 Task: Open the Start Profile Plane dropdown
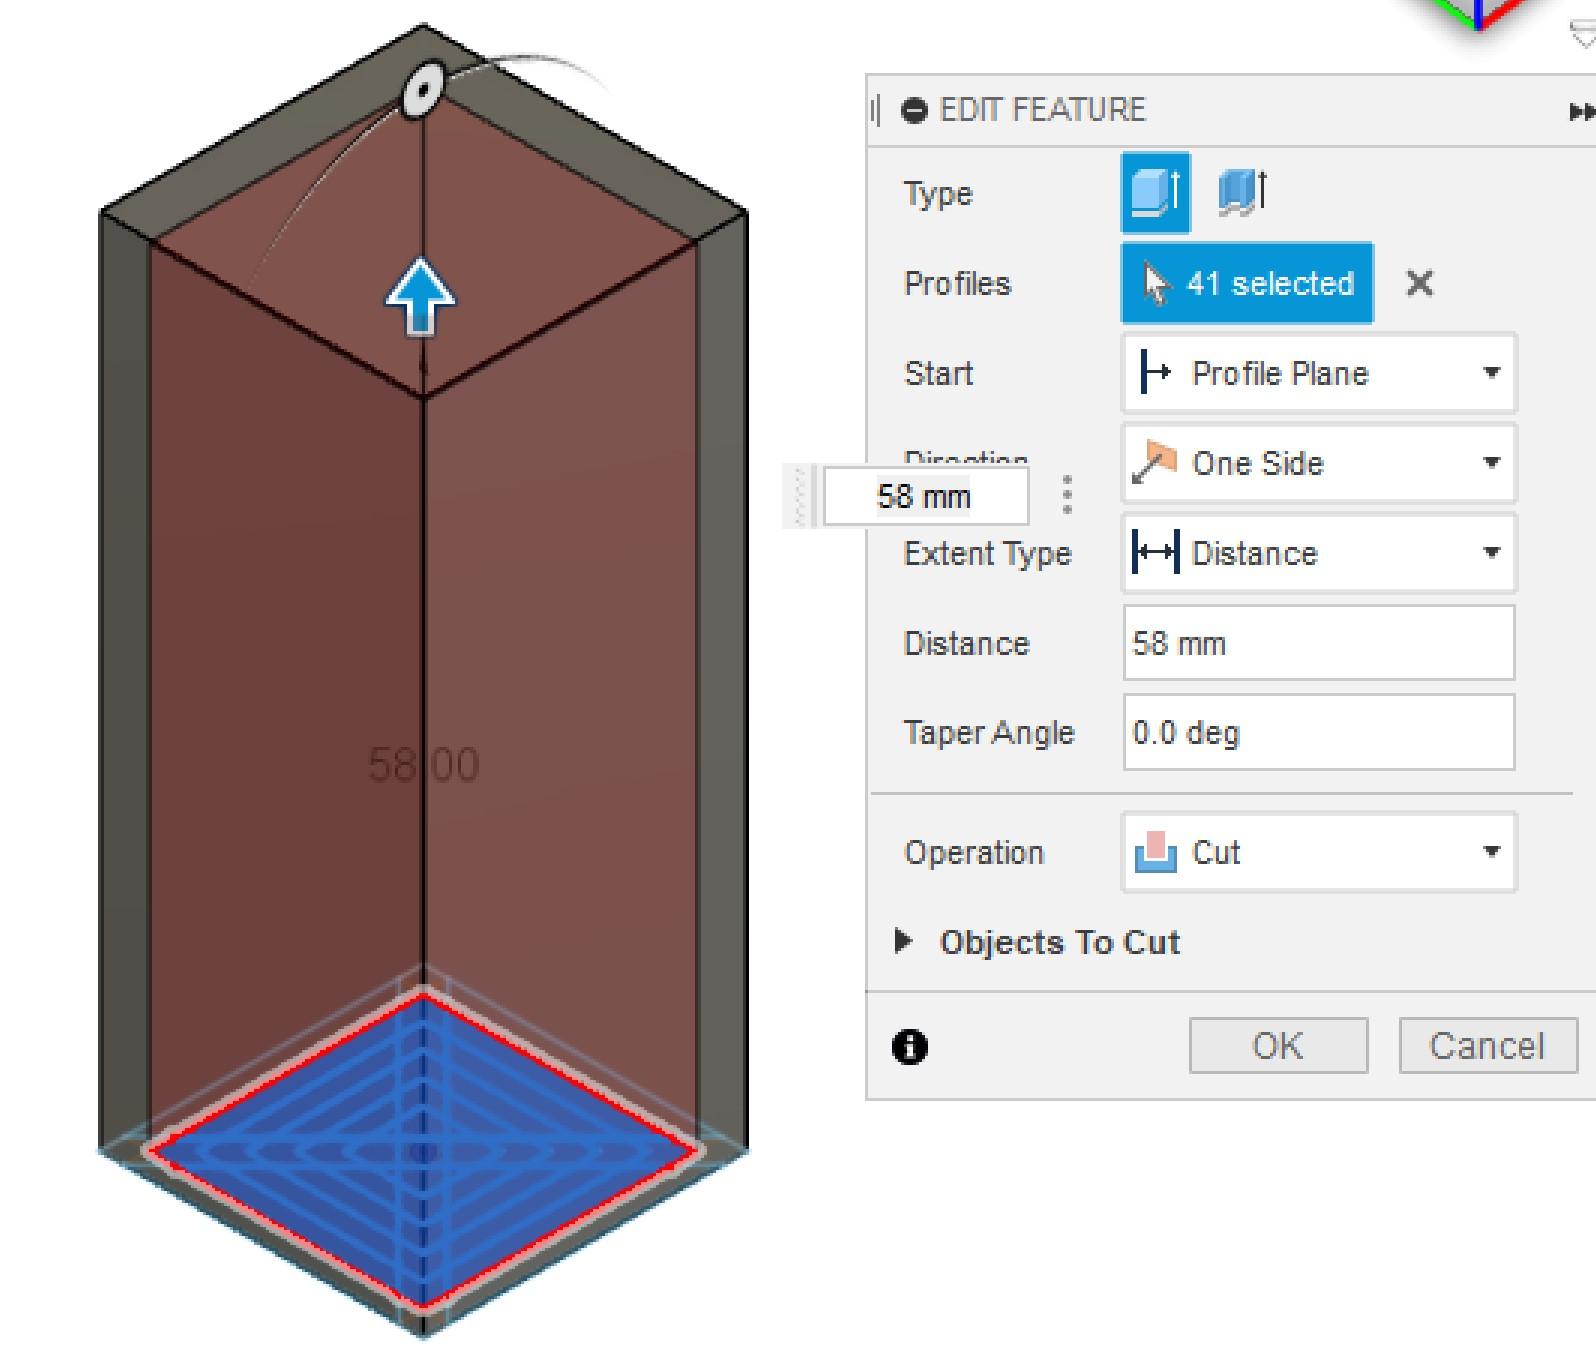(1319, 373)
